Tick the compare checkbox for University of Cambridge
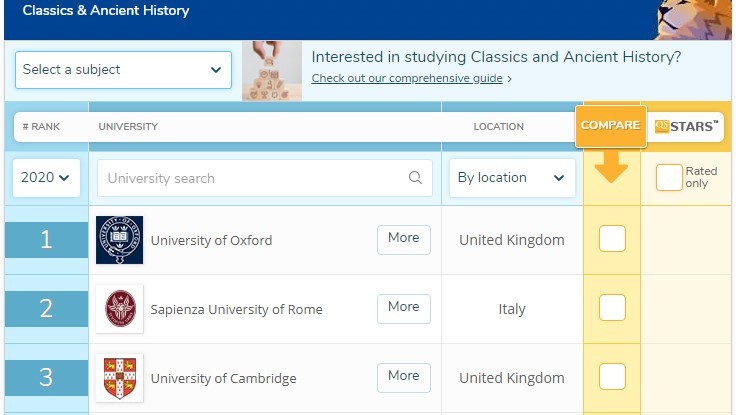Viewport: 736px width, 415px height. 612,377
